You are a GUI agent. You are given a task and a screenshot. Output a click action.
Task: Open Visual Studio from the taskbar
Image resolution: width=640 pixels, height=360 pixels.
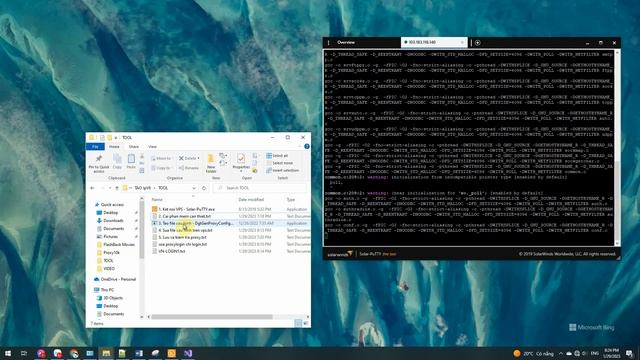(188, 353)
